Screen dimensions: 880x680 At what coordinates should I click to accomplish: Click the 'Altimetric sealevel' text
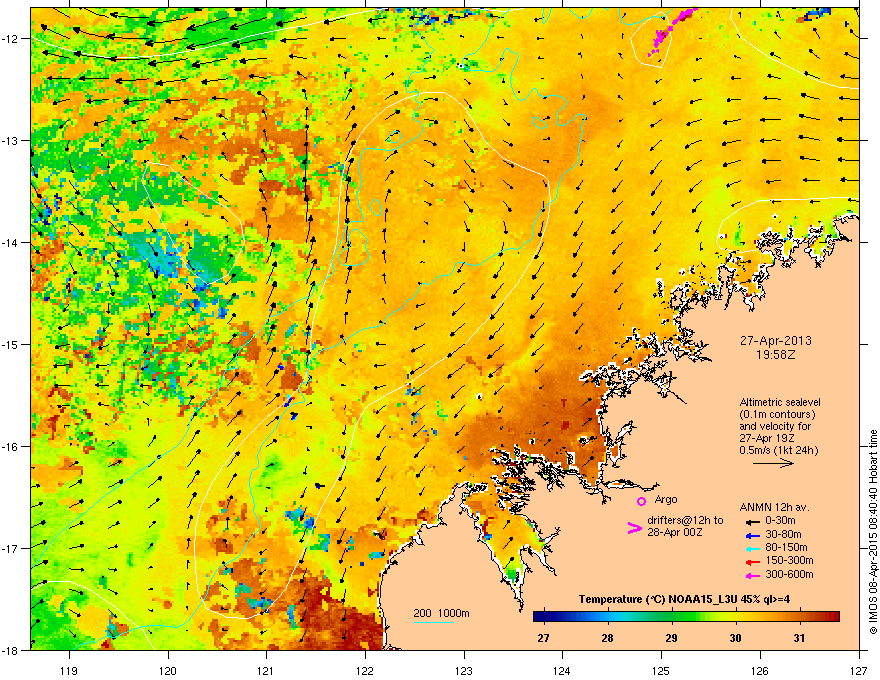pos(780,402)
